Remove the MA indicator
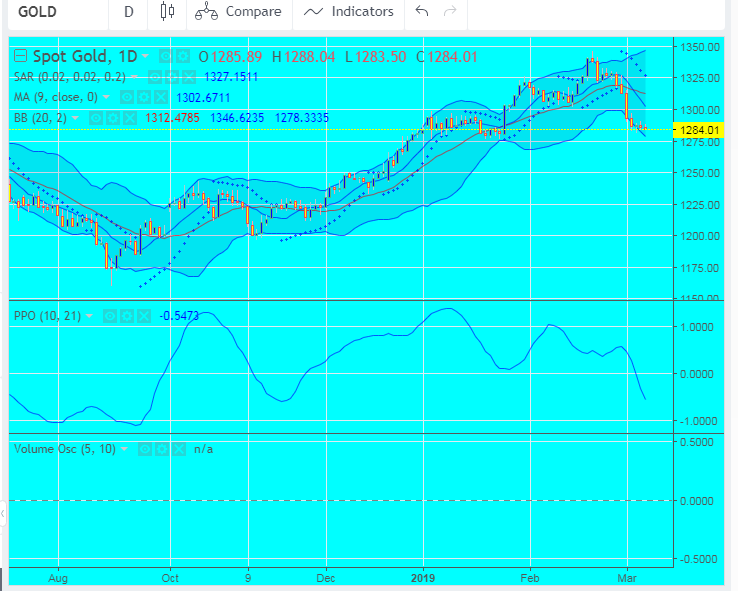The width and height of the screenshot is (738, 591). pos(160,97)
